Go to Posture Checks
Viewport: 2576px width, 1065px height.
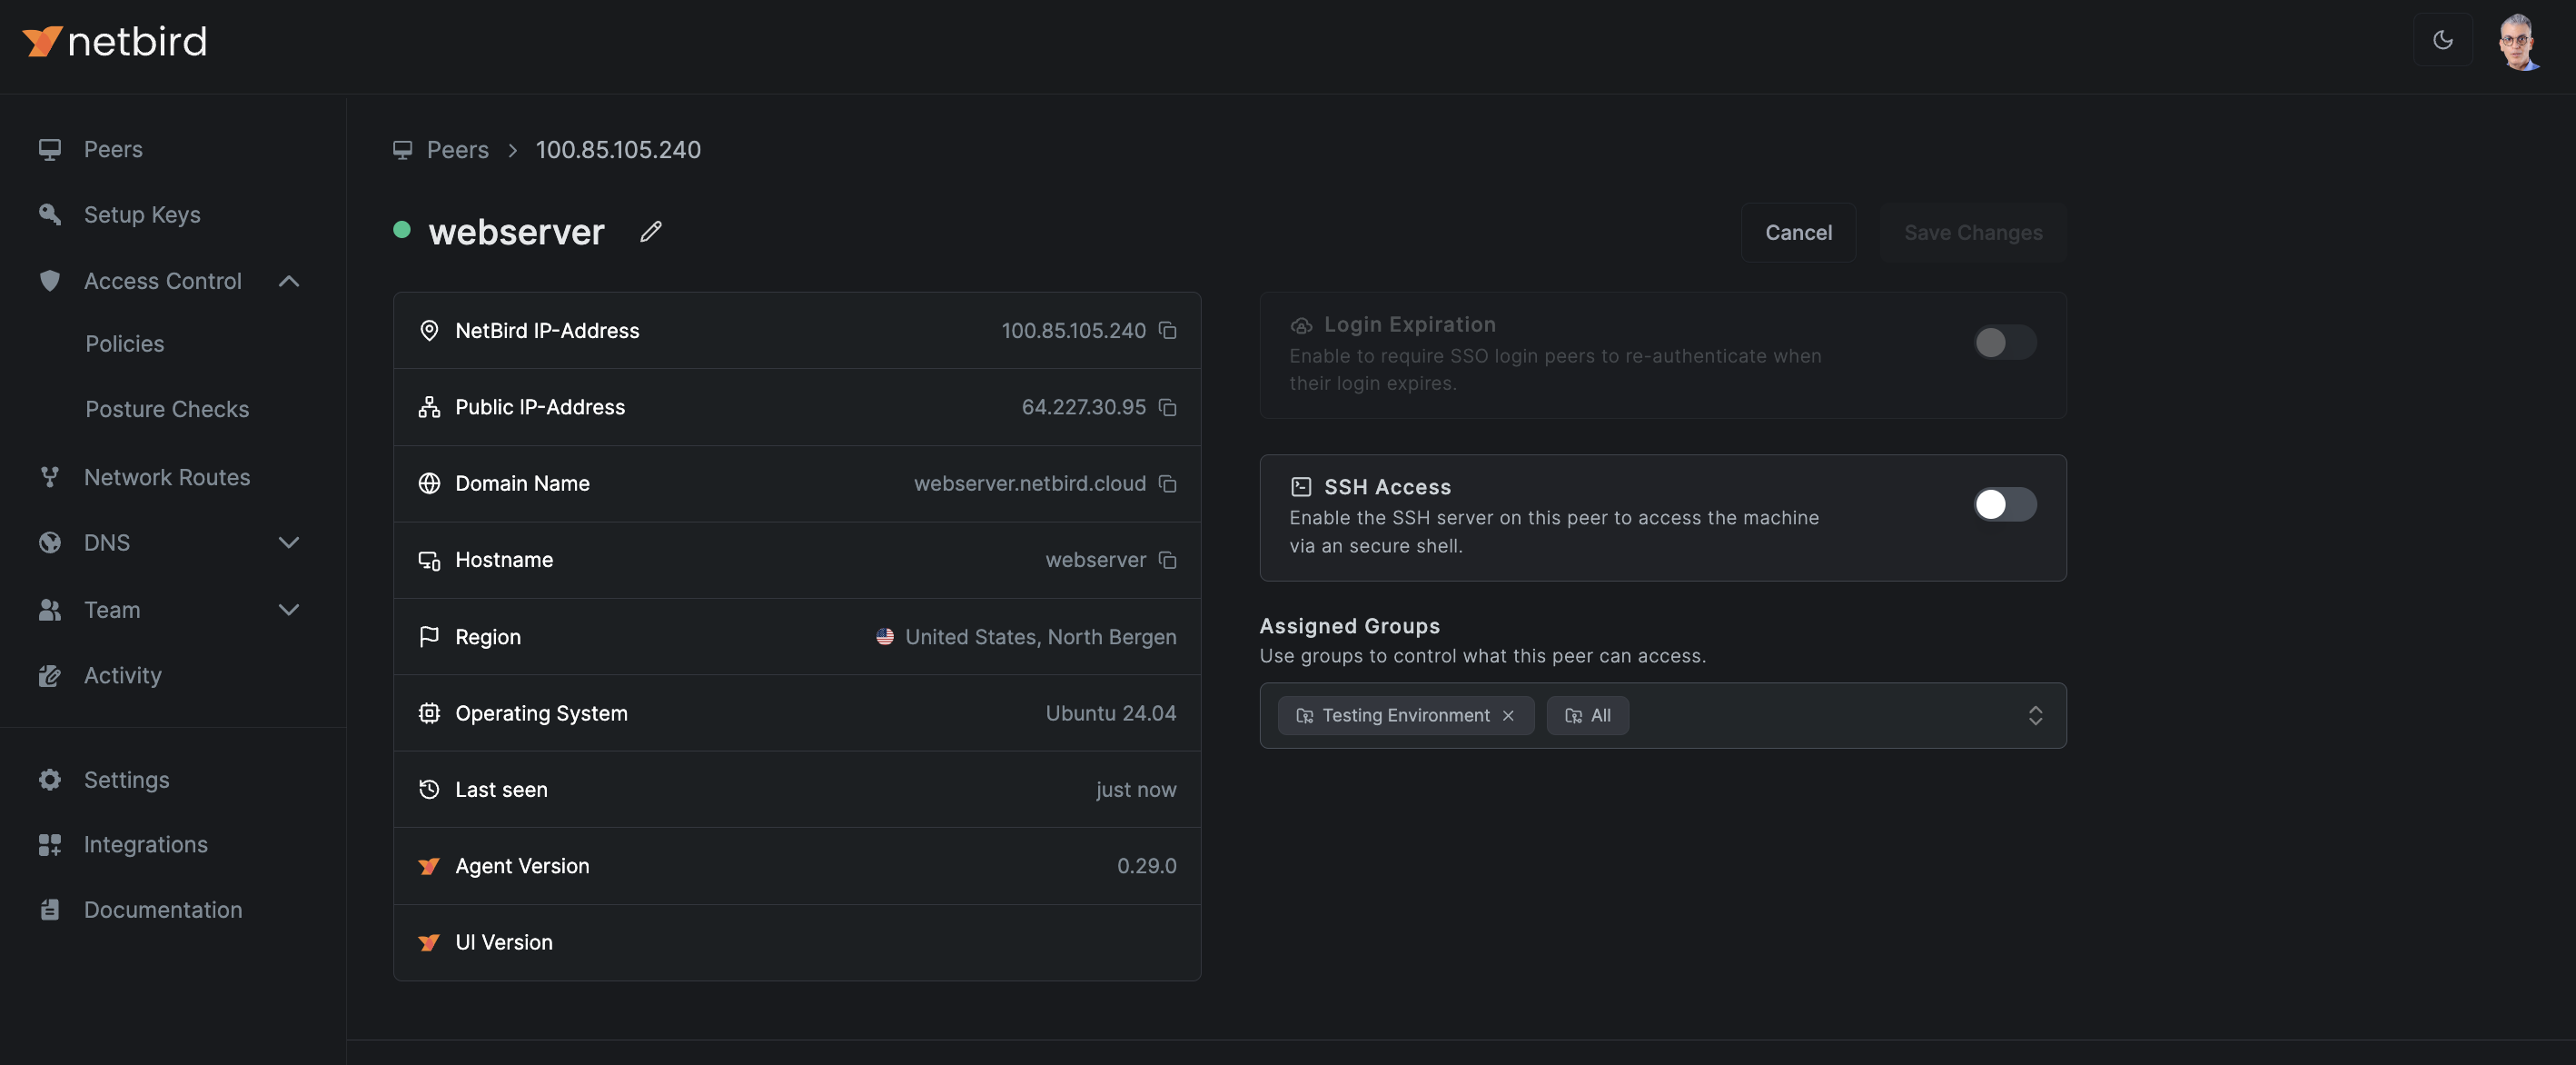click(167, 409)
